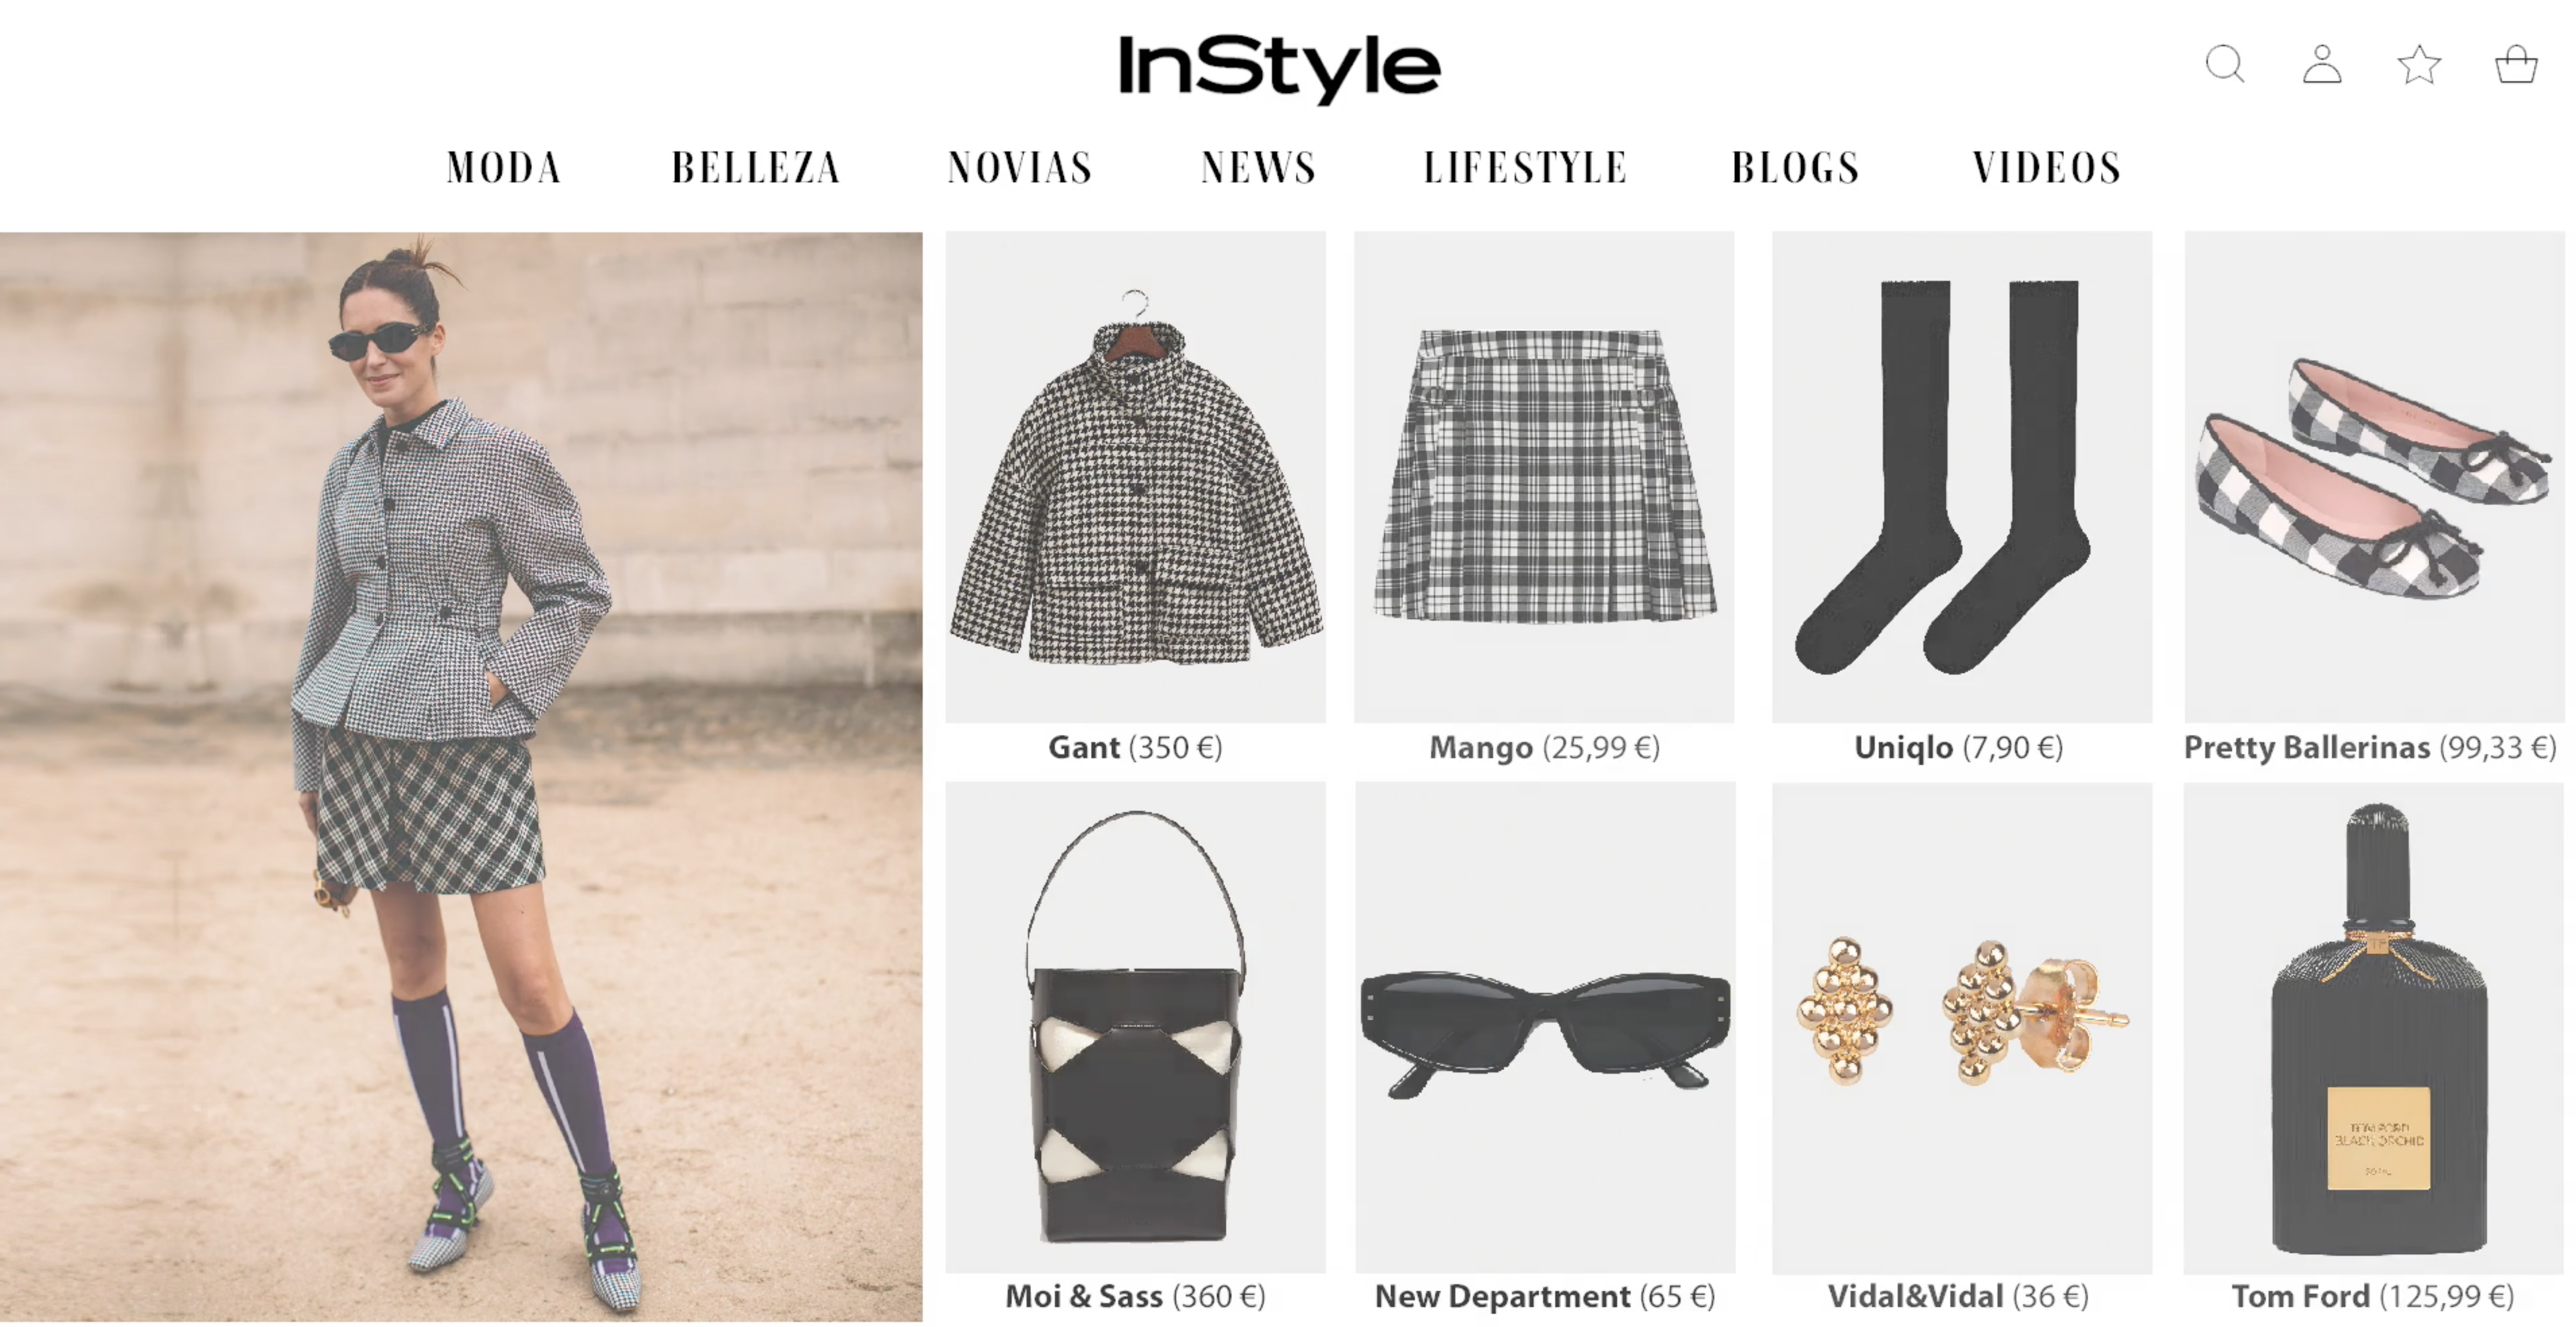Open the NOVIAS menu section
2576x1327 pixels.
tap(1020, 167)
